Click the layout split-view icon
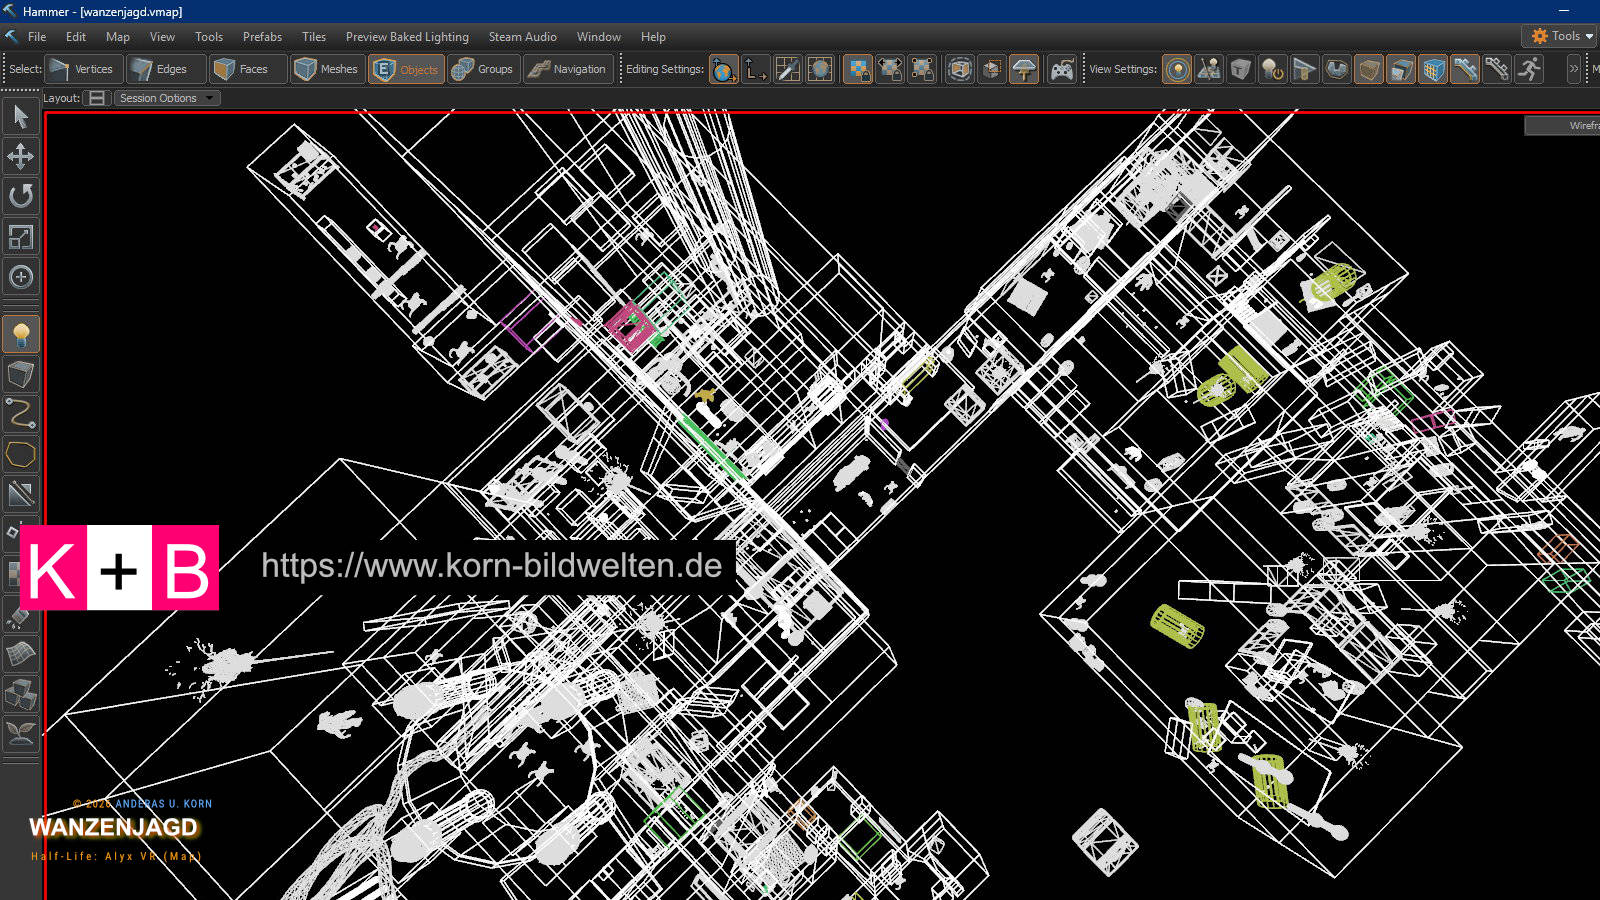Image resolution: width=1600 pixels, height=900 pixels. pos(97,98)
